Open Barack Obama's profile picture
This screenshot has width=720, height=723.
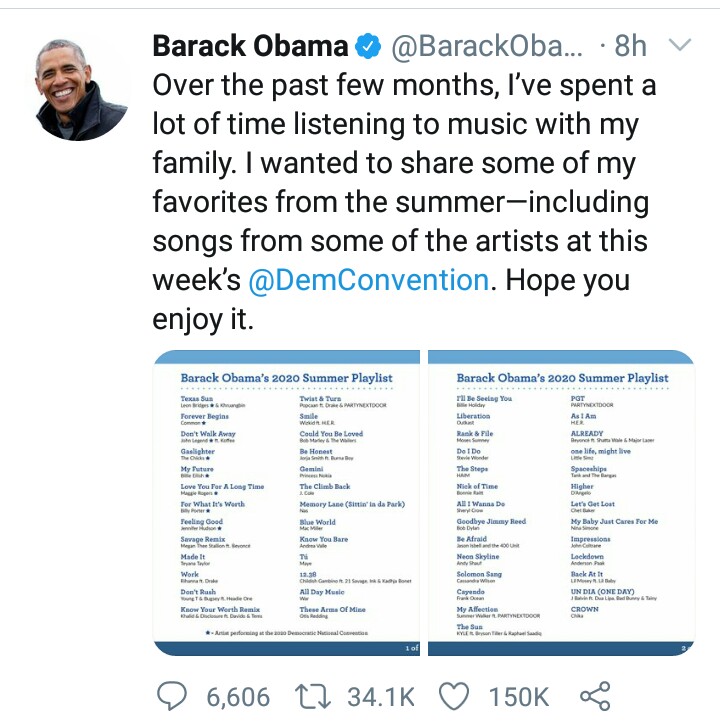click(82, 90)
